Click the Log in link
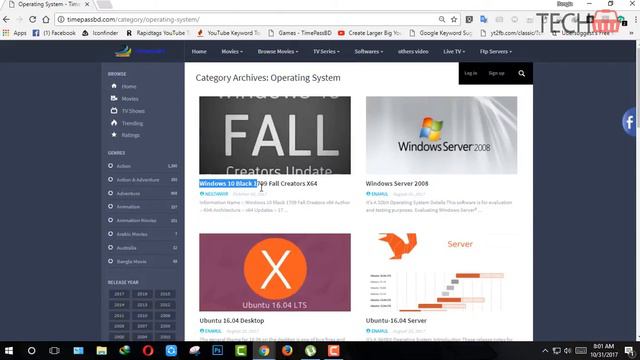Image resolution: width=640 pixels, height=360 pixels. point(470,73)
